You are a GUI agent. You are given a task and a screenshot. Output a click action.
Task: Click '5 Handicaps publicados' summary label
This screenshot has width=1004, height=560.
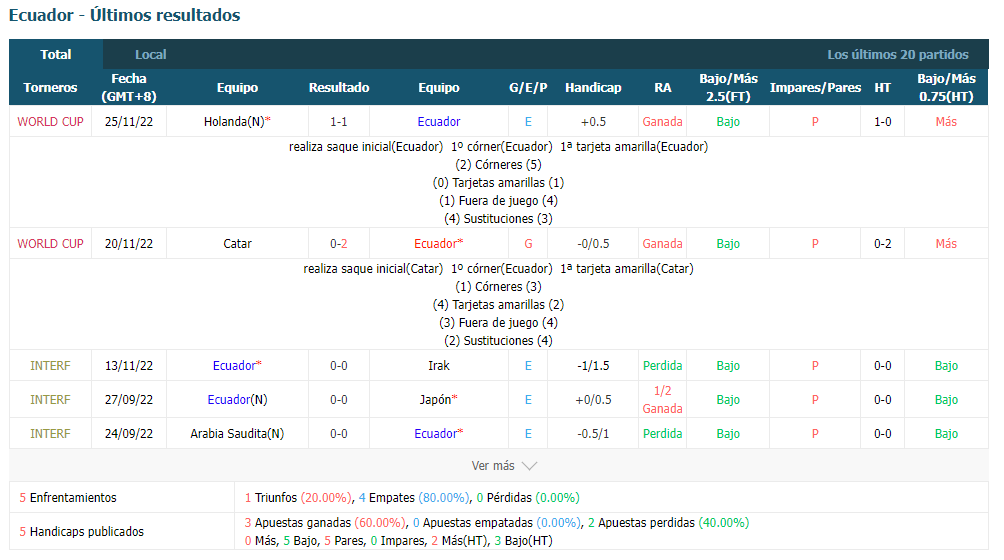(x=81, y=532)
